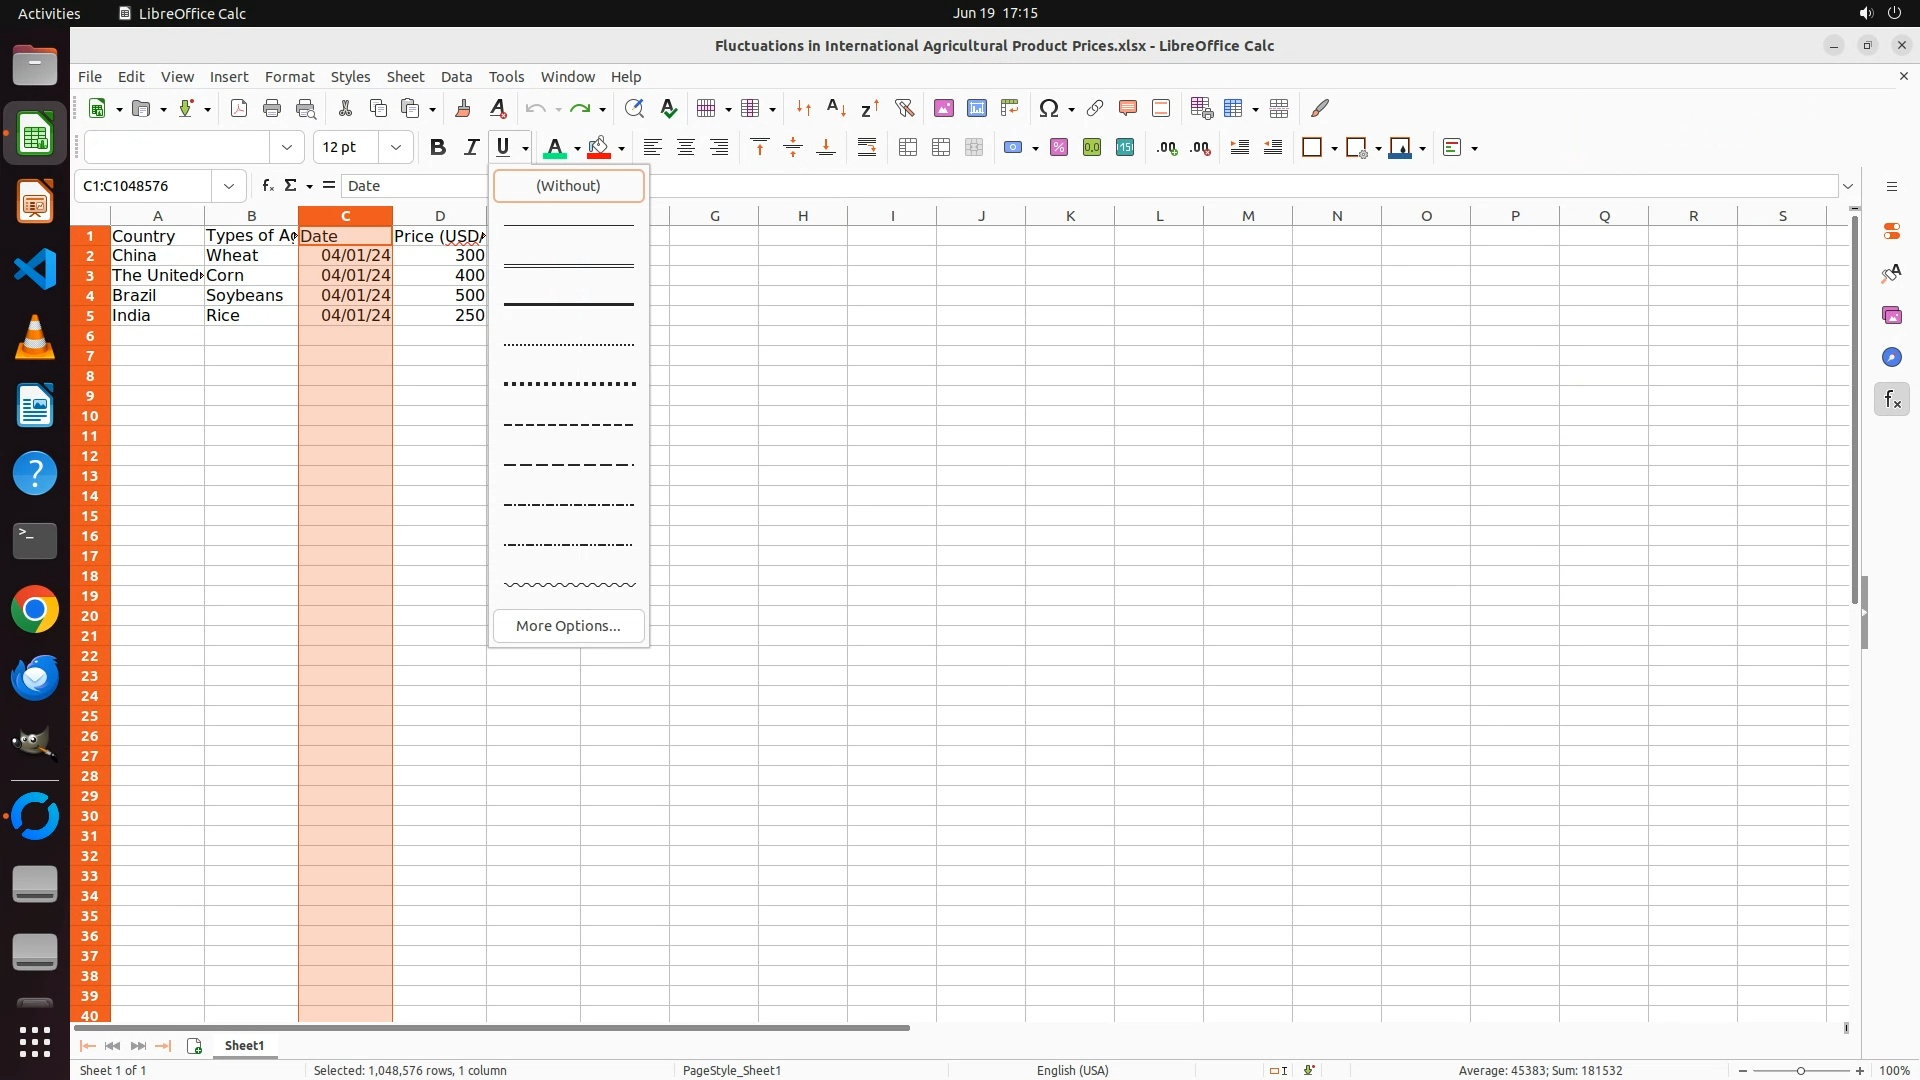Expand the font color dropdown arrow

577,149
